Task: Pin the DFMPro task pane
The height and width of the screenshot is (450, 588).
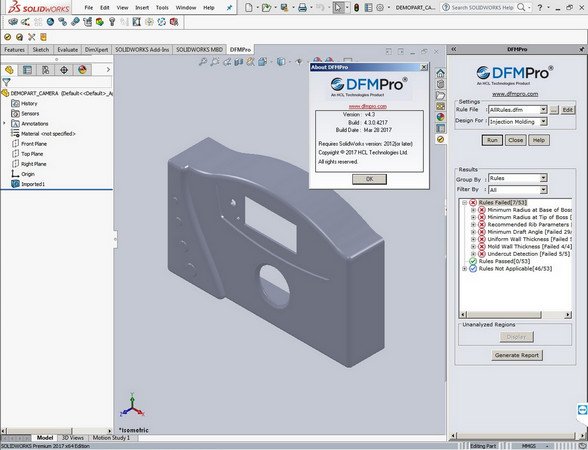Action: (x=581, y=49)
